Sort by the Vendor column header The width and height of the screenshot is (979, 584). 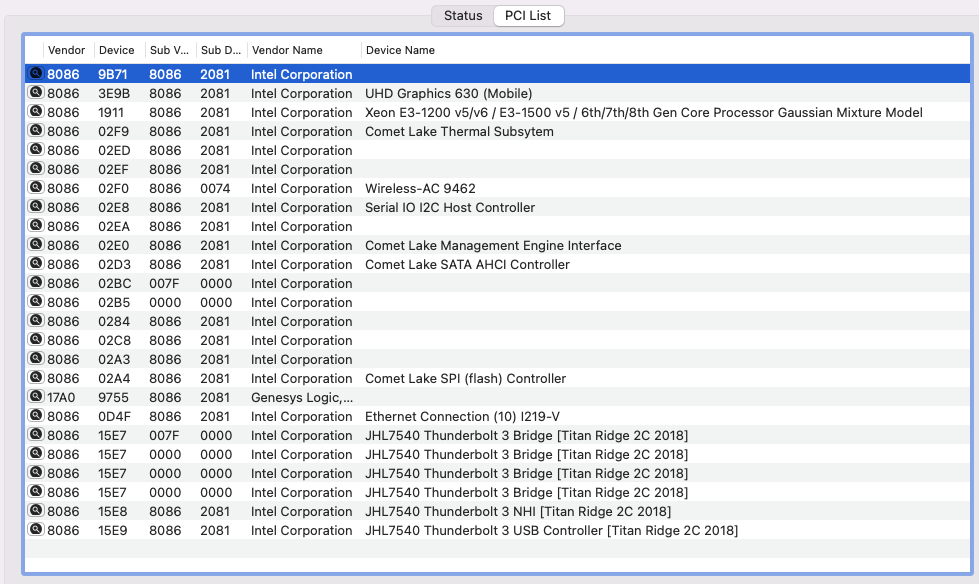click(66, 50)
